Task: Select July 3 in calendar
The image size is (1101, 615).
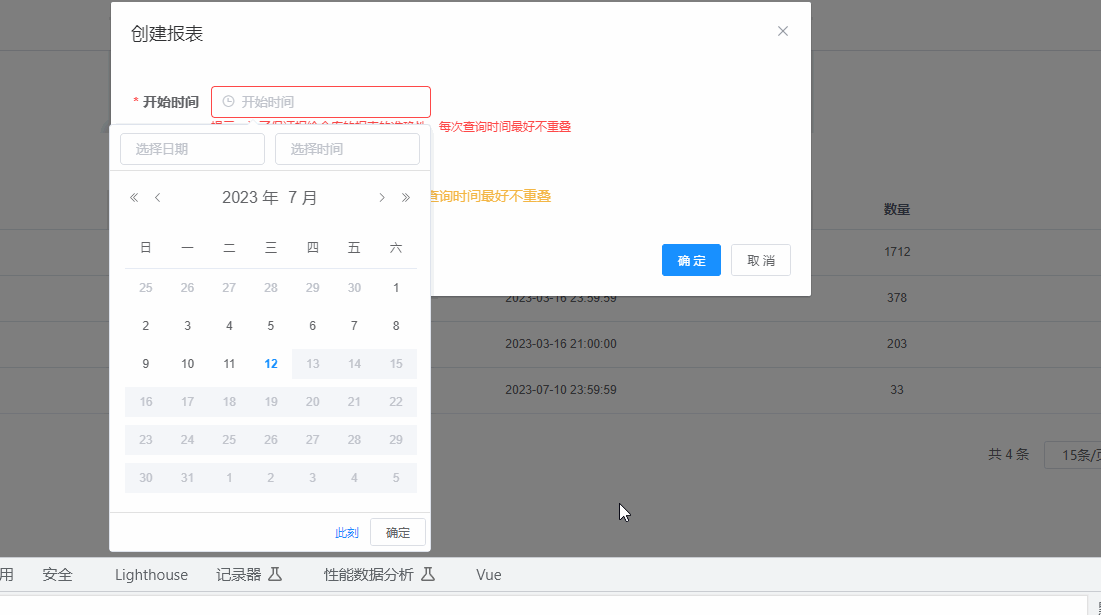Action: pyautogui.click(x=187, y=326)
